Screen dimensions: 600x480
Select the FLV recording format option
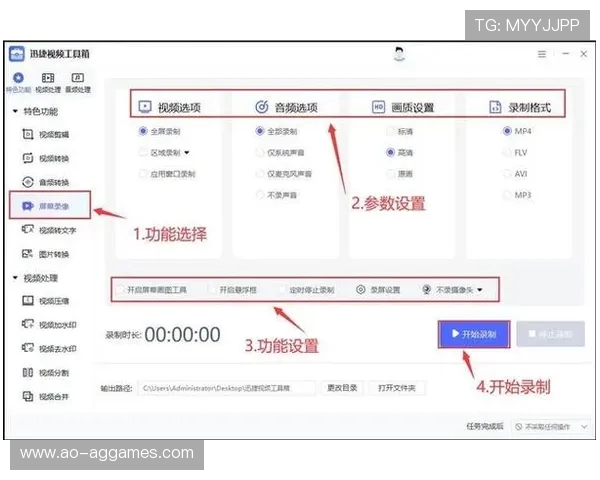[x=506, y=153]
